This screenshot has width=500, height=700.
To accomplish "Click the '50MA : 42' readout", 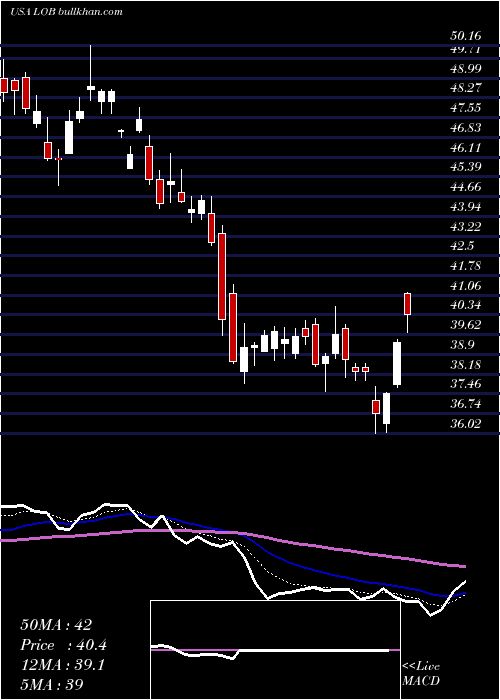I will [56, 625].
